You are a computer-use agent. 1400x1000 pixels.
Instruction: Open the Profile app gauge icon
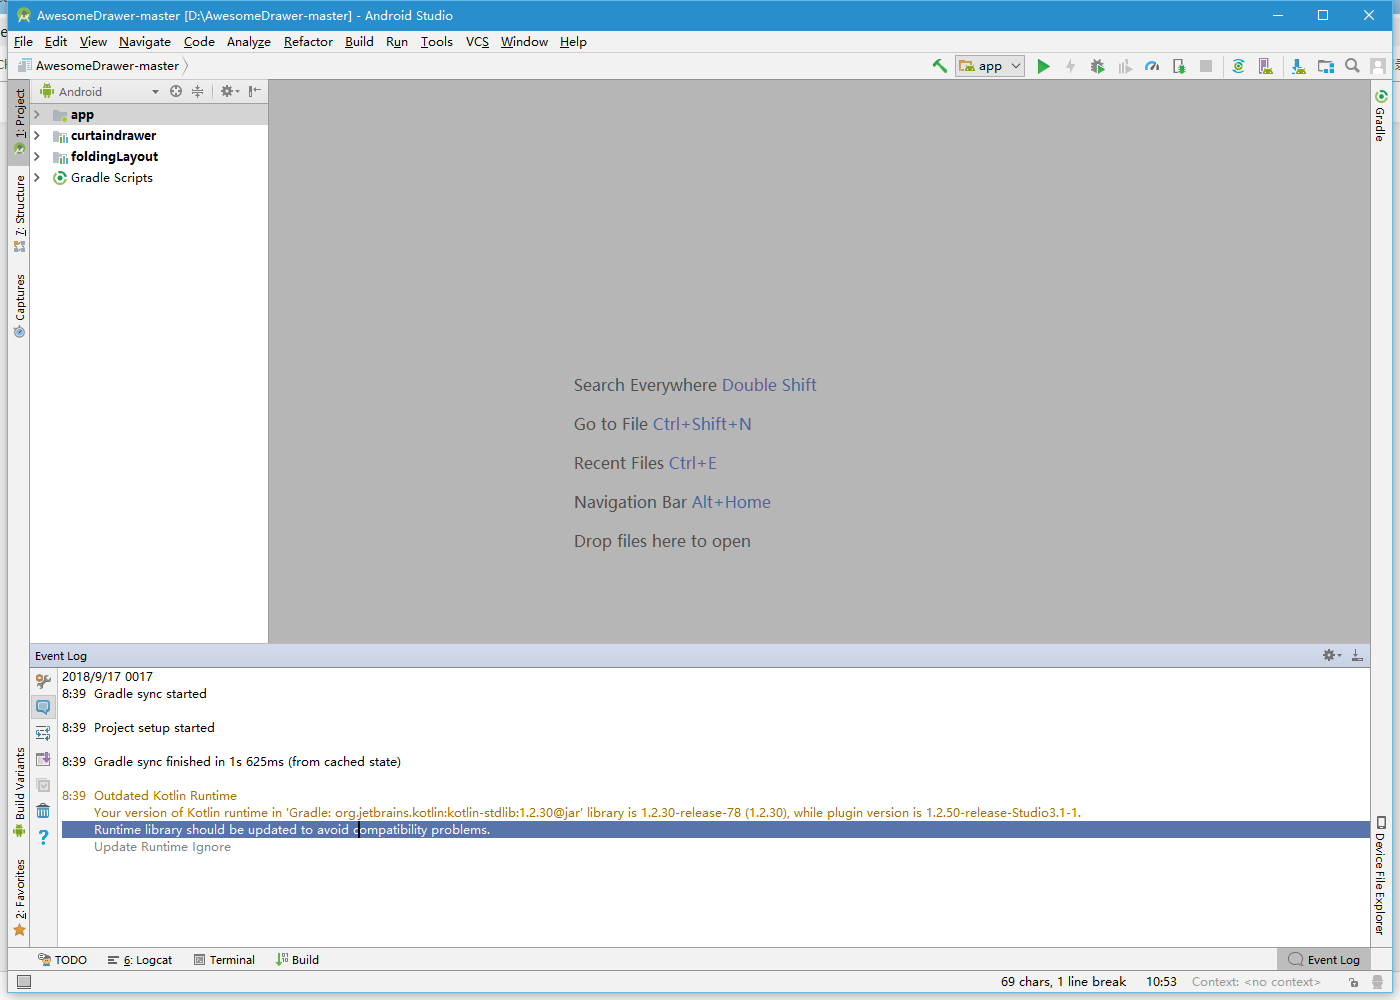(1152, 66)
